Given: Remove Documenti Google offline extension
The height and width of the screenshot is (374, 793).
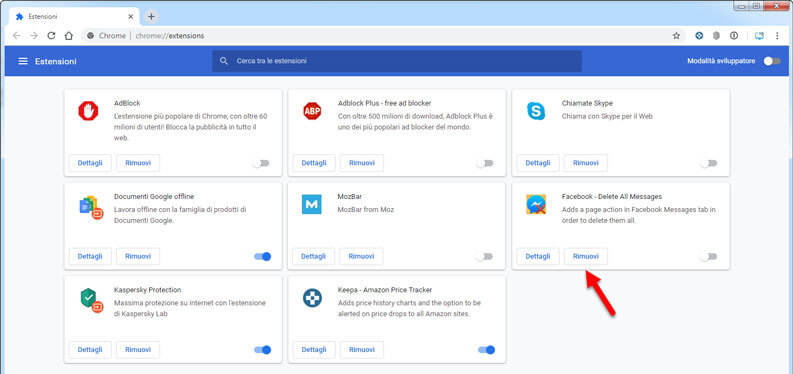Looking at the screenshot, I should (x=138, y=256).
